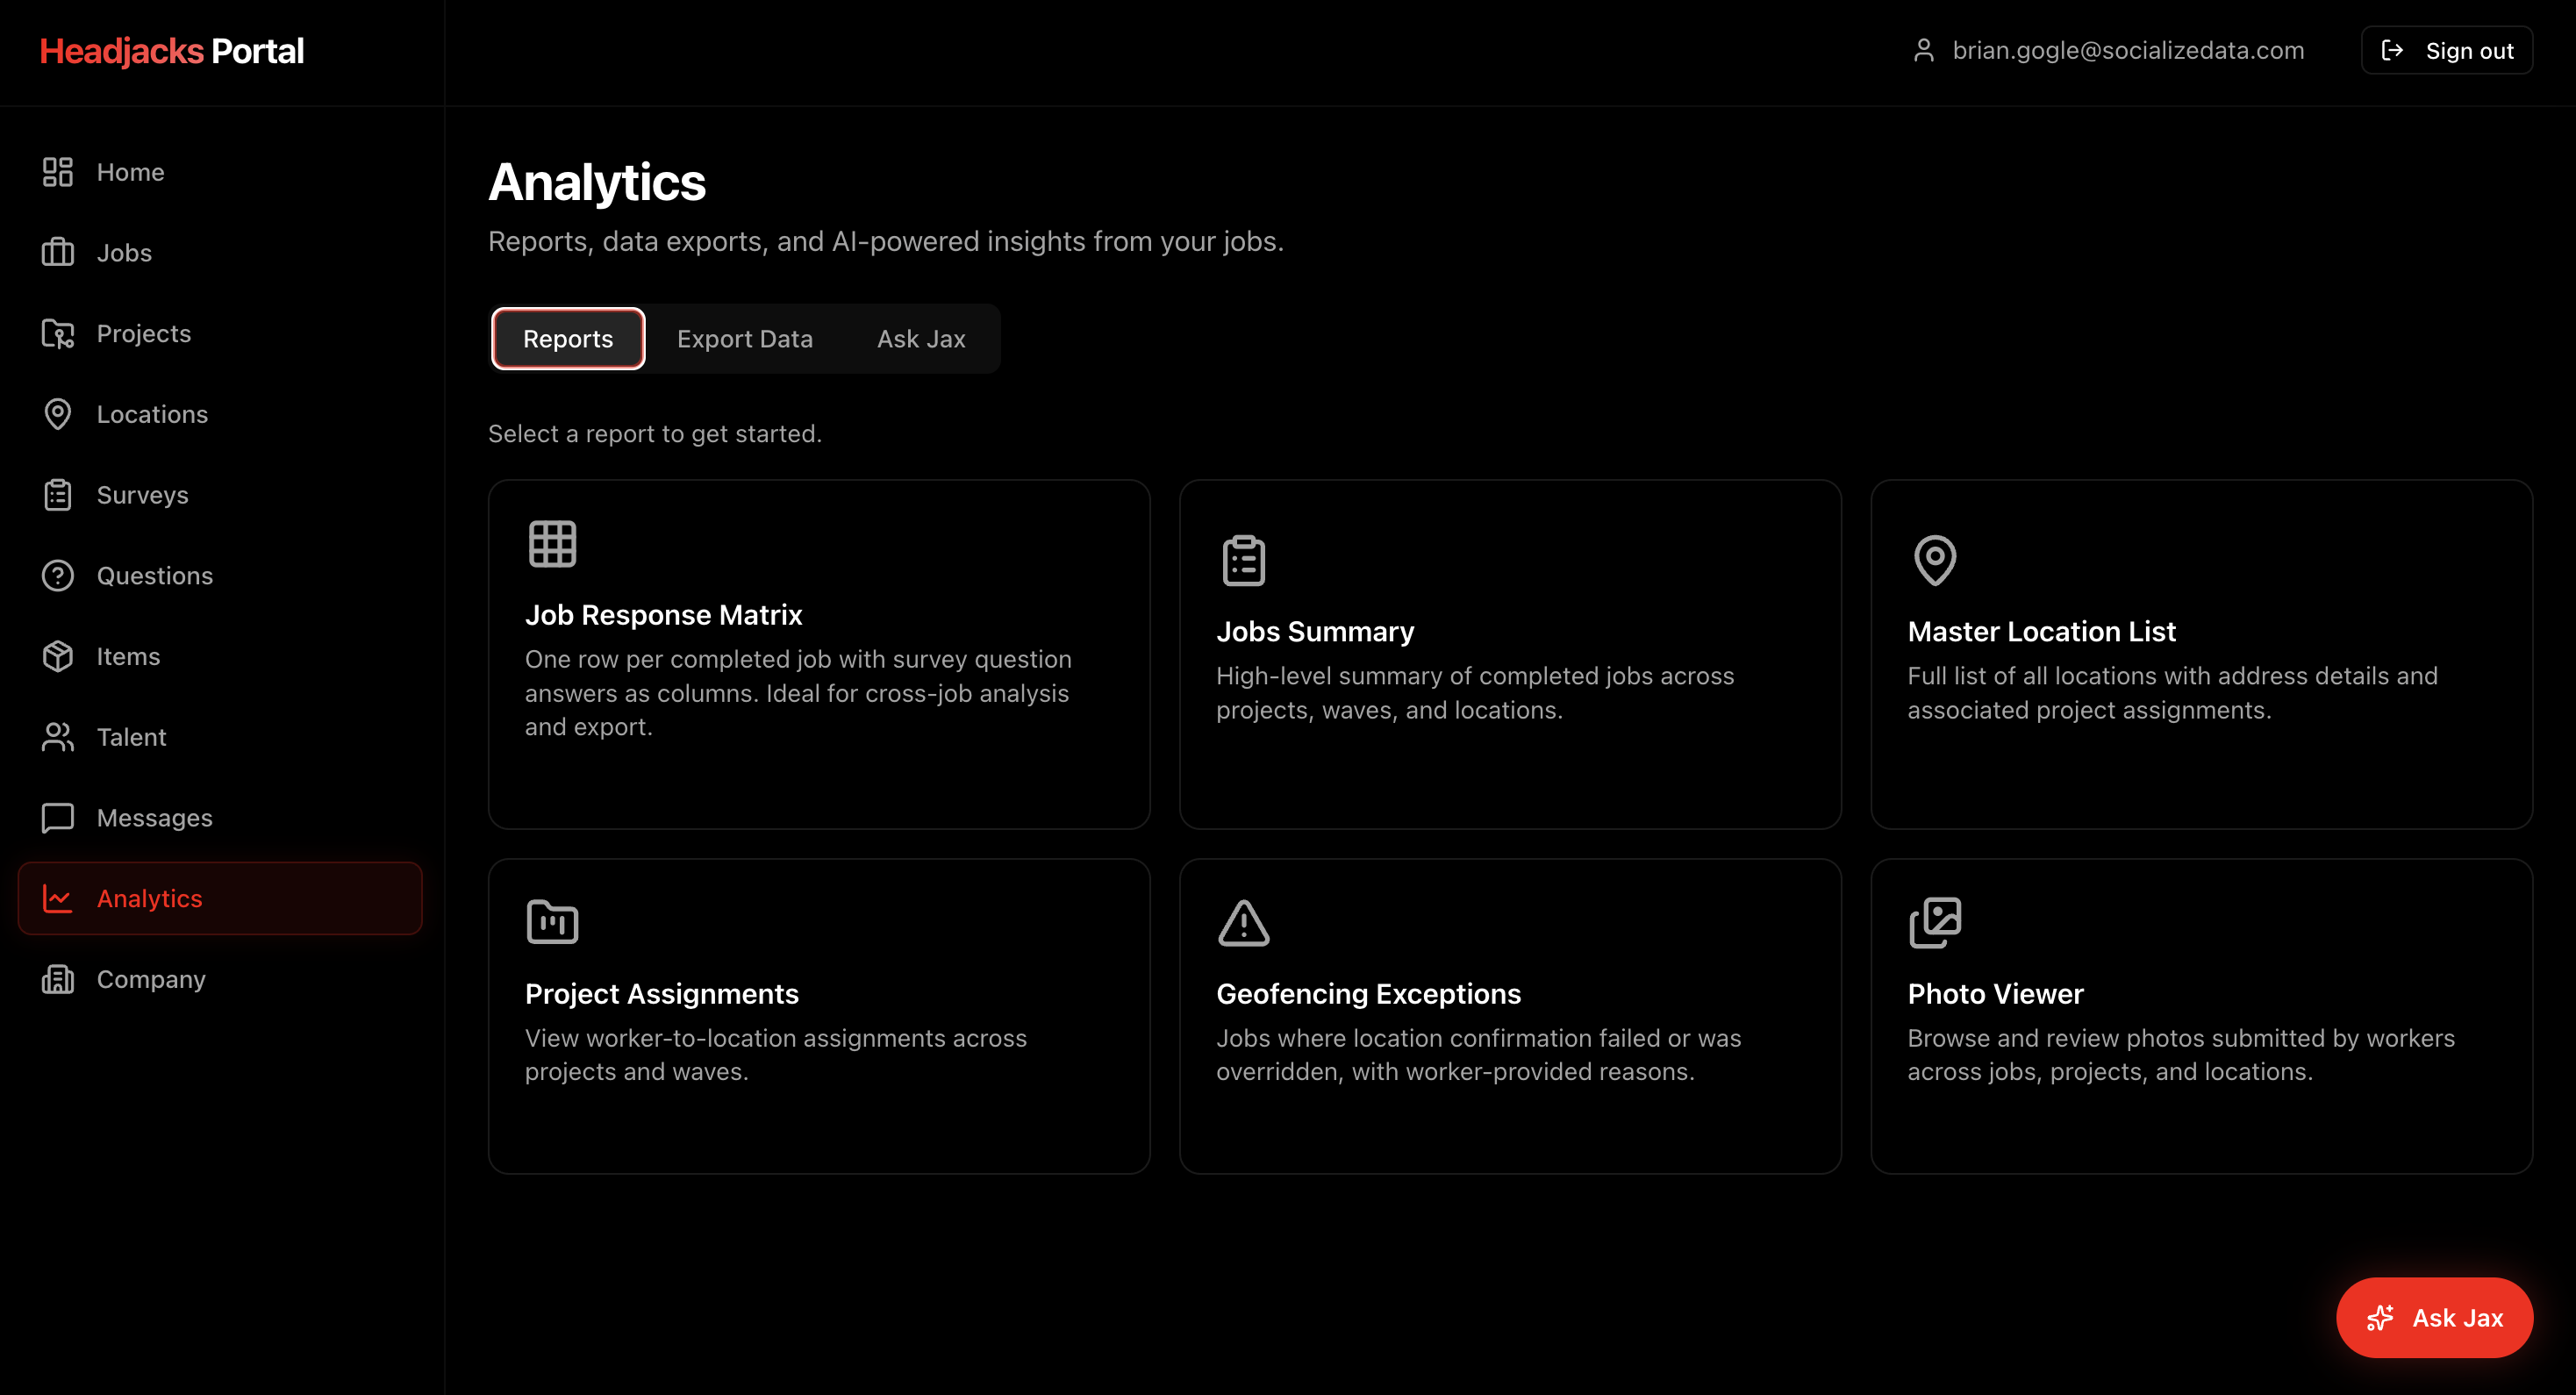The height and width of the screenshot is (1395, 2576).
Task: Open the Geofencing Exceptions report title
Action: (1368, 994)
